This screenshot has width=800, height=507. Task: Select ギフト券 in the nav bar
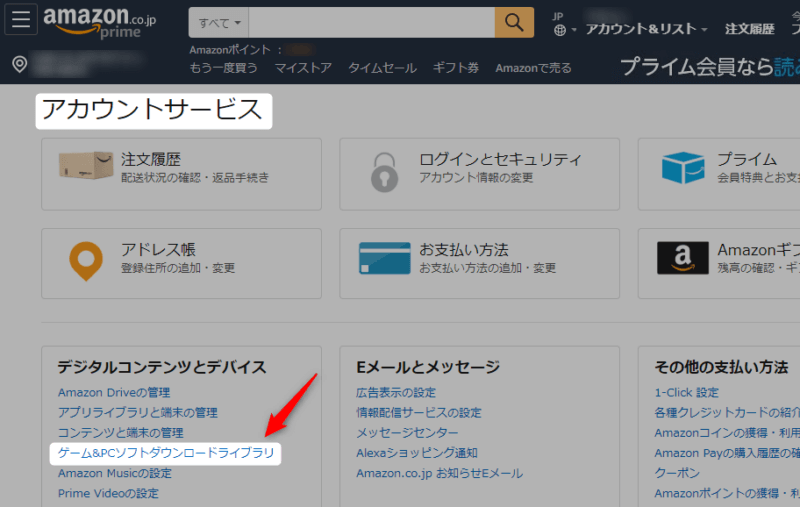(x=456, y=68)
